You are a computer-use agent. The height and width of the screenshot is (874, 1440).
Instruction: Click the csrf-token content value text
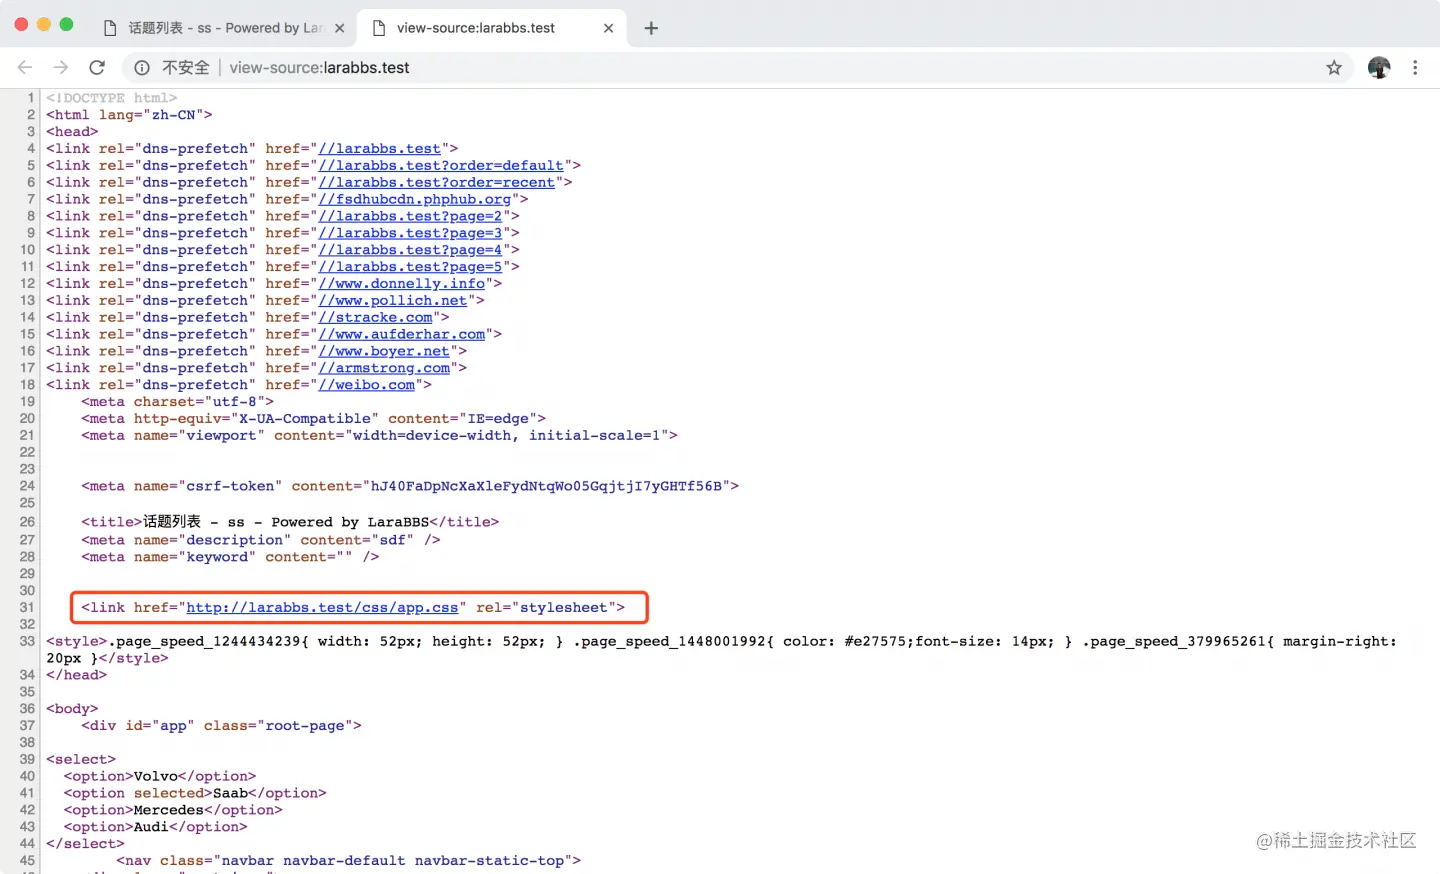coord(546,487)
